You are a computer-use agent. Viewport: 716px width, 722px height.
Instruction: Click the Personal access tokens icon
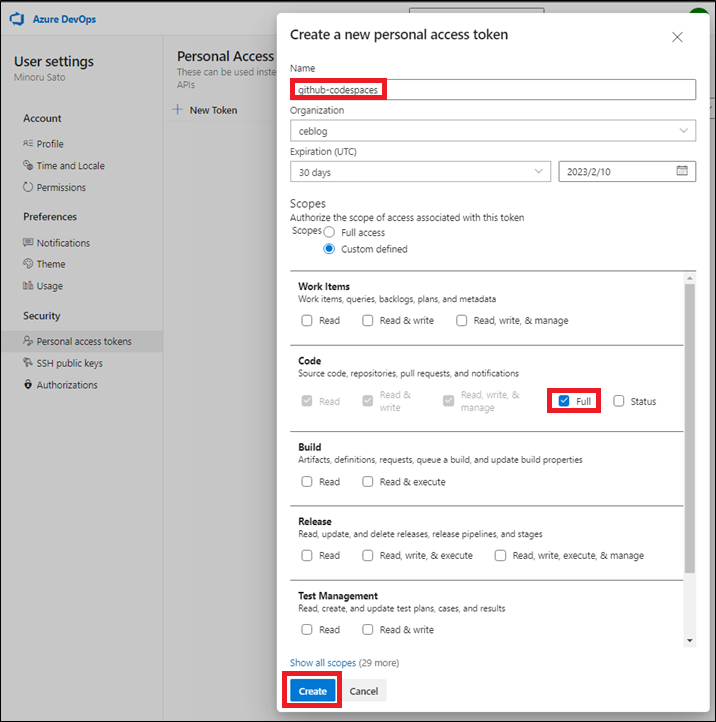click(x=28, y=341)
